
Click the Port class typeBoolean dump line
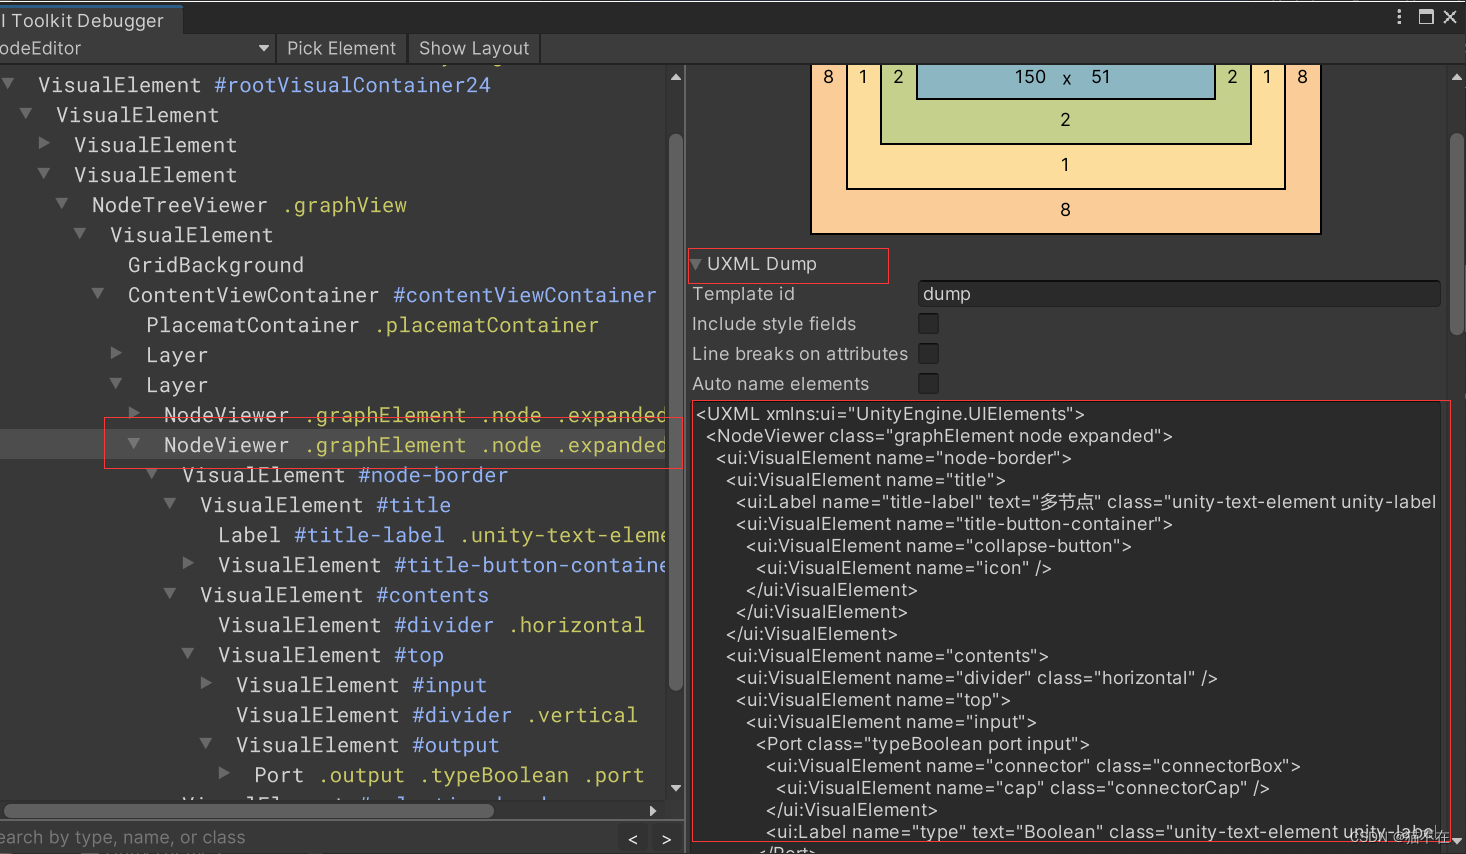922,744
